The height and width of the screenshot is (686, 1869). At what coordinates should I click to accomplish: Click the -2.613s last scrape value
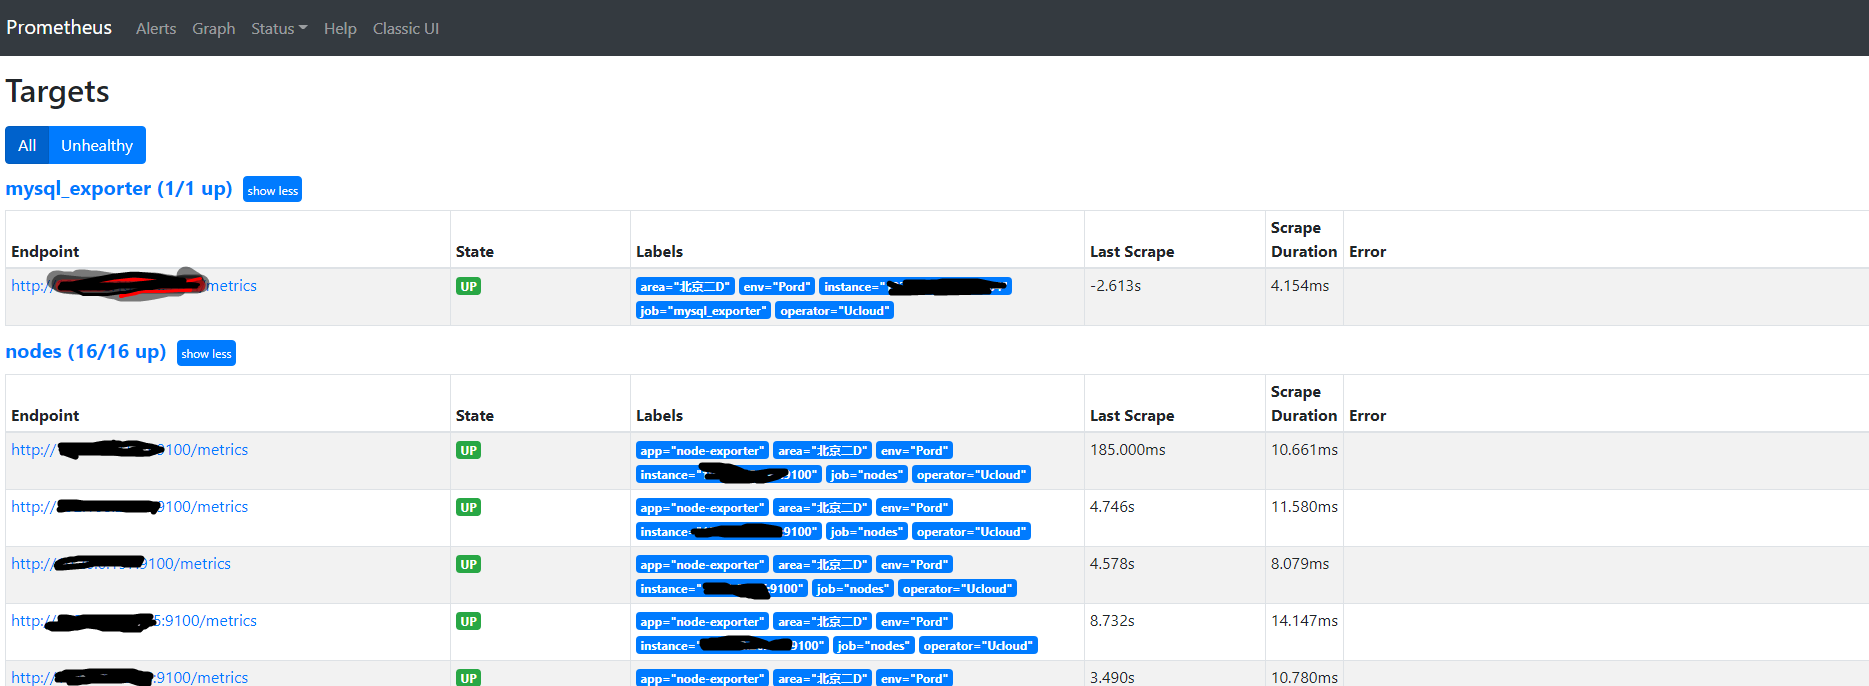click(1115, 286)
